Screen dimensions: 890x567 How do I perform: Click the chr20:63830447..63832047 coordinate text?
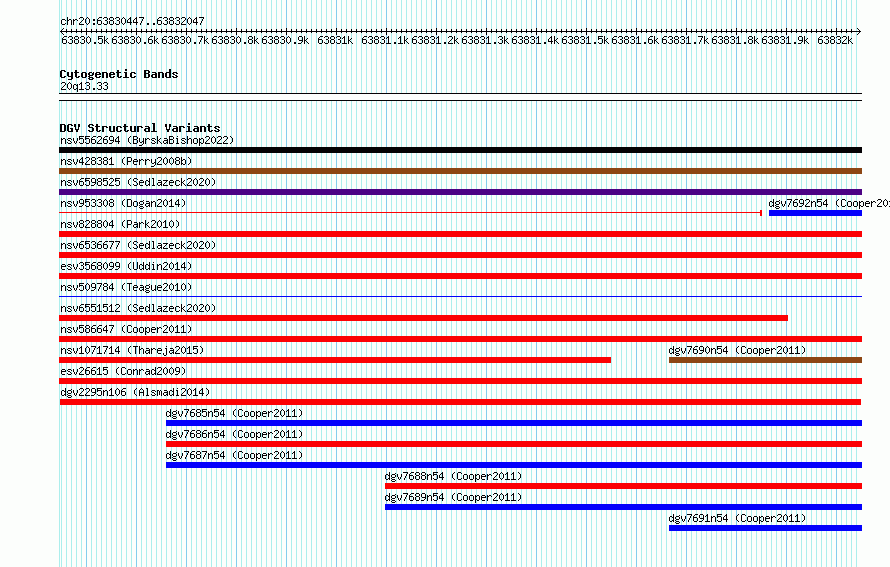132,21
